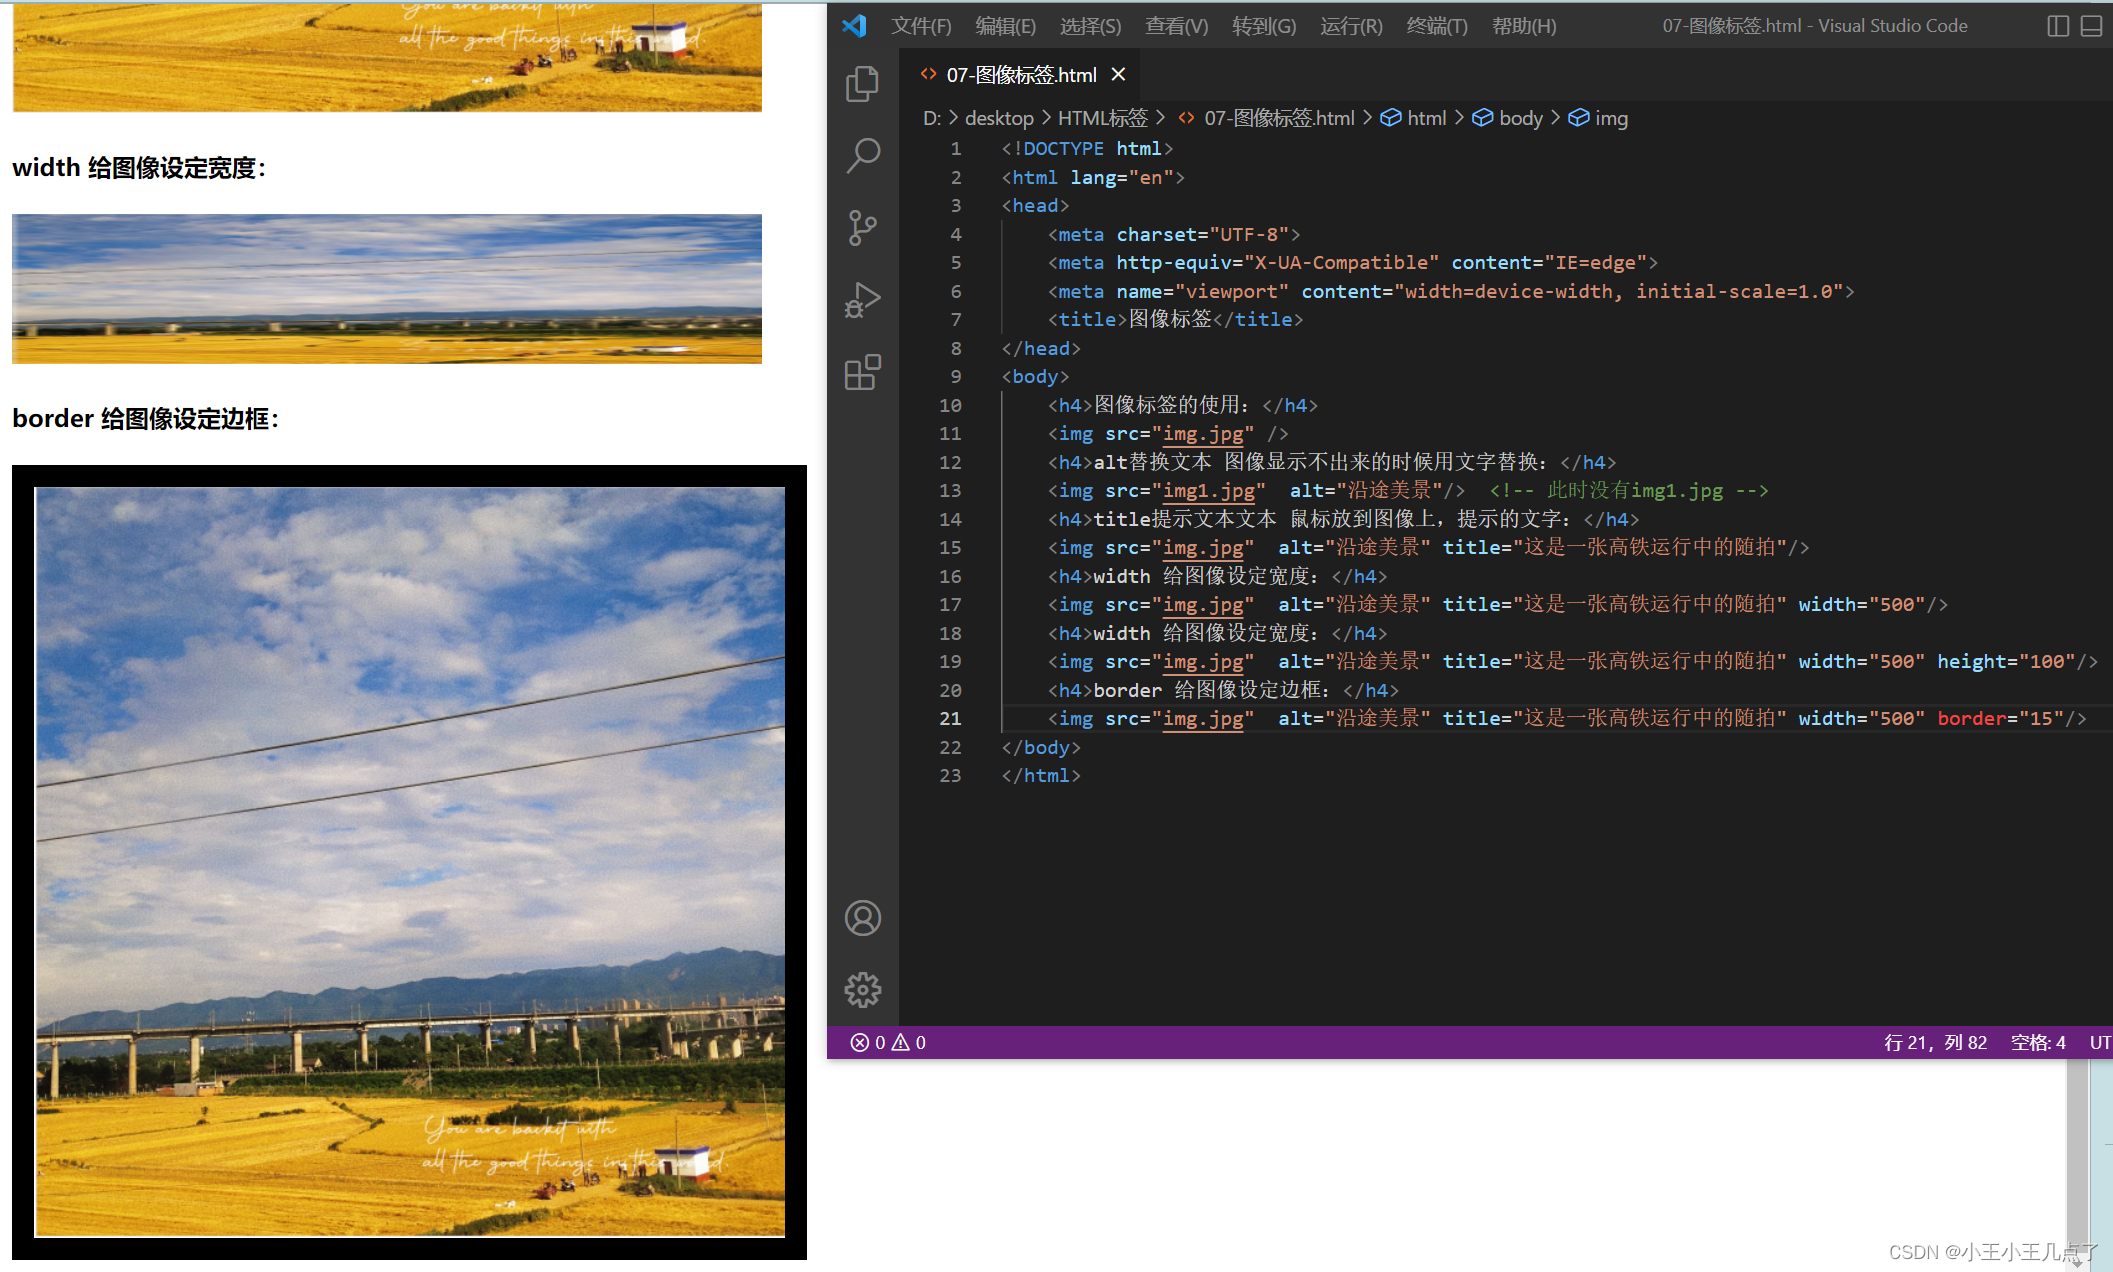The height and width of the screenshot is (1272, 2113).
Task: Click the border="15" attribute in line 21
Action: pyautogui.click(x=2000, y=718)
